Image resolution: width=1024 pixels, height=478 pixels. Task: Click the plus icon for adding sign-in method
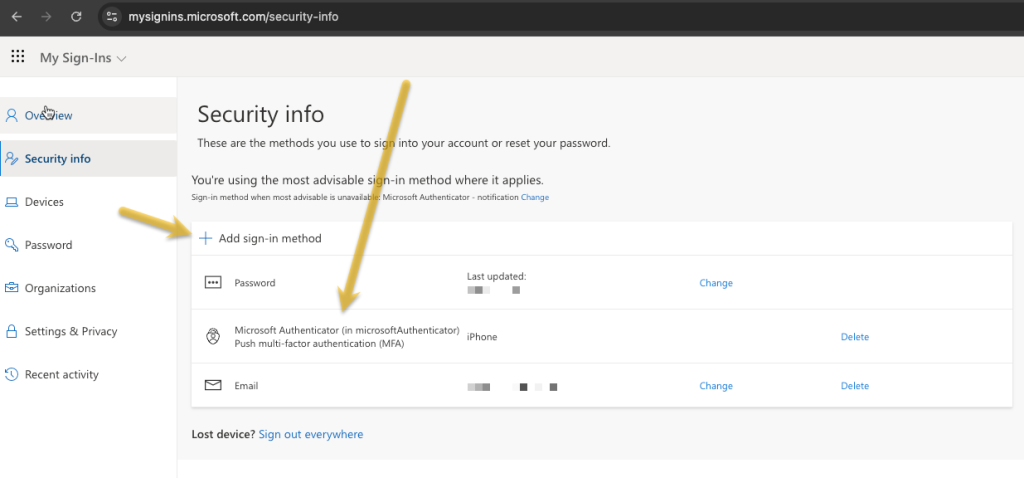[205, 238]
